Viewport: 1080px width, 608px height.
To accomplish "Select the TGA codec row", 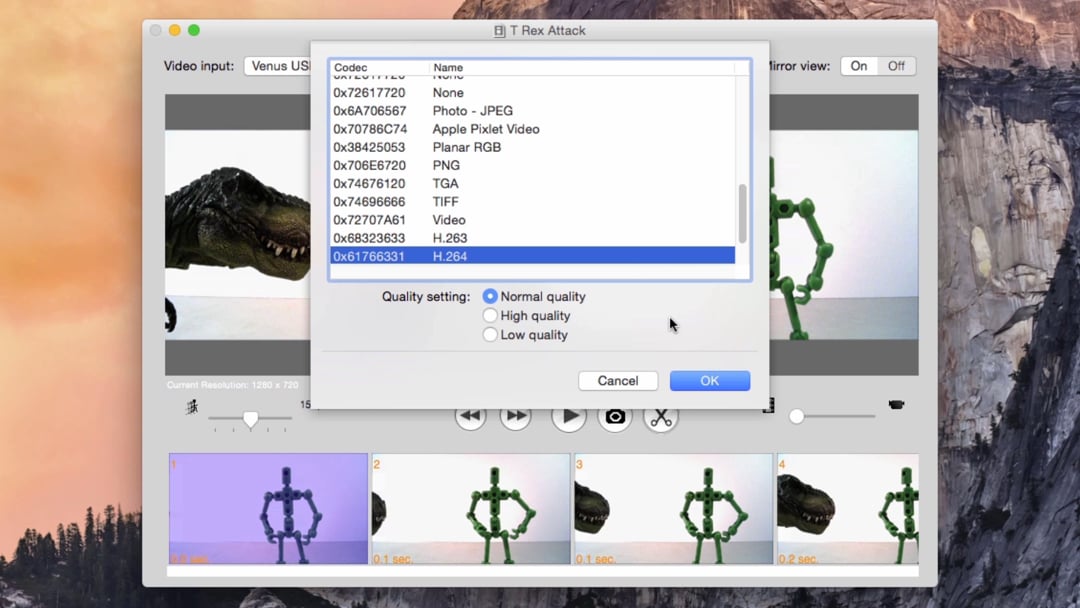I will click(532, 183).
